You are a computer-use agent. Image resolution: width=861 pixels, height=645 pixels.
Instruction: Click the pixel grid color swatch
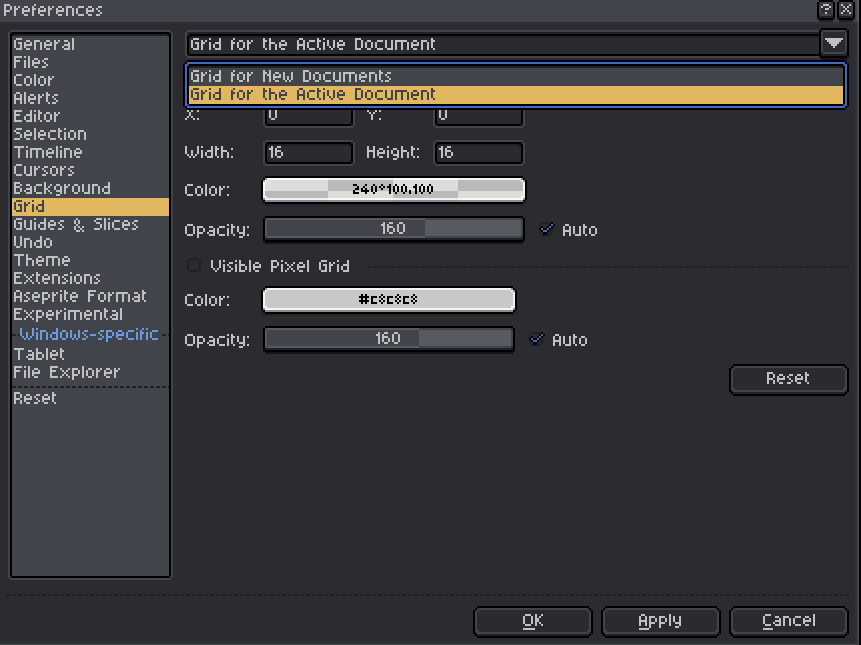[x=388, y=300]
